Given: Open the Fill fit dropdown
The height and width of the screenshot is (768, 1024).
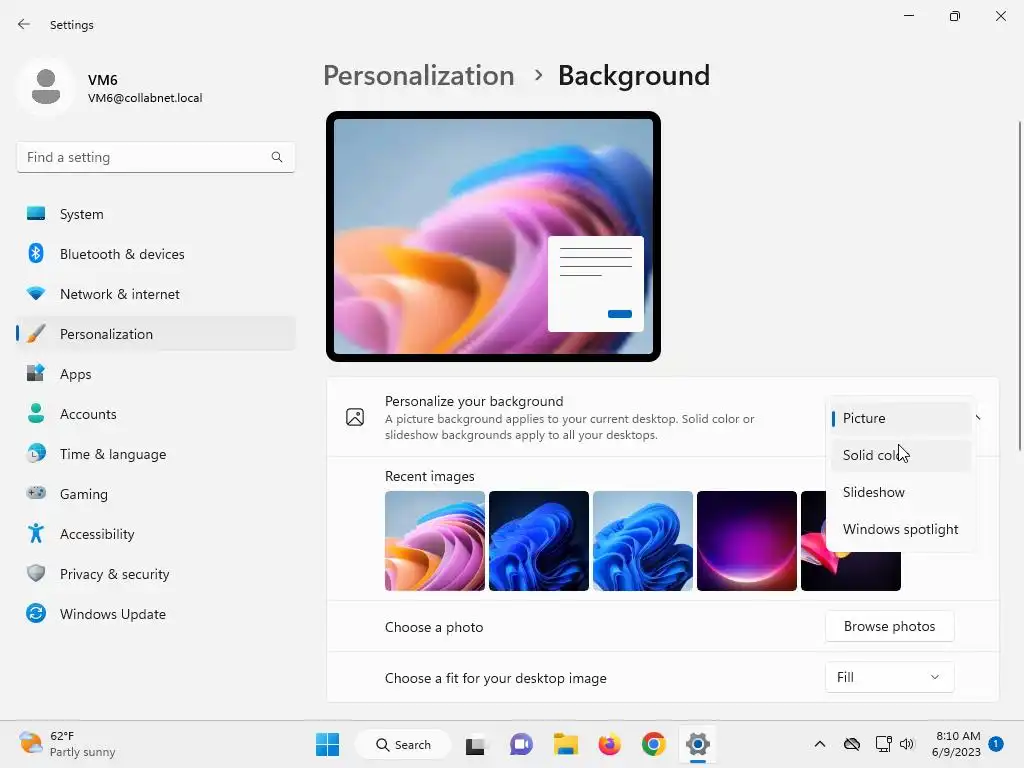Looking at the screenshot, I should 889,677.
